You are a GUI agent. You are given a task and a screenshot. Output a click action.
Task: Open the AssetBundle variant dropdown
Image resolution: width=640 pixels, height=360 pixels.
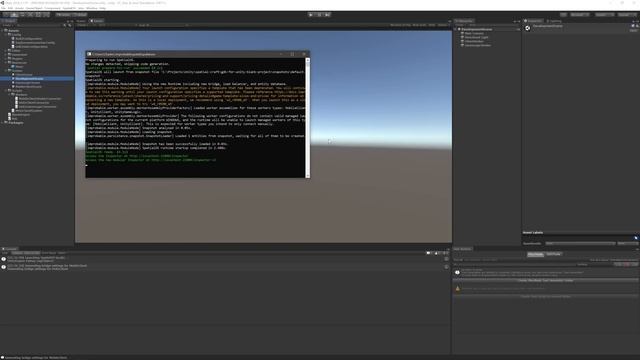tap(627, 243)
